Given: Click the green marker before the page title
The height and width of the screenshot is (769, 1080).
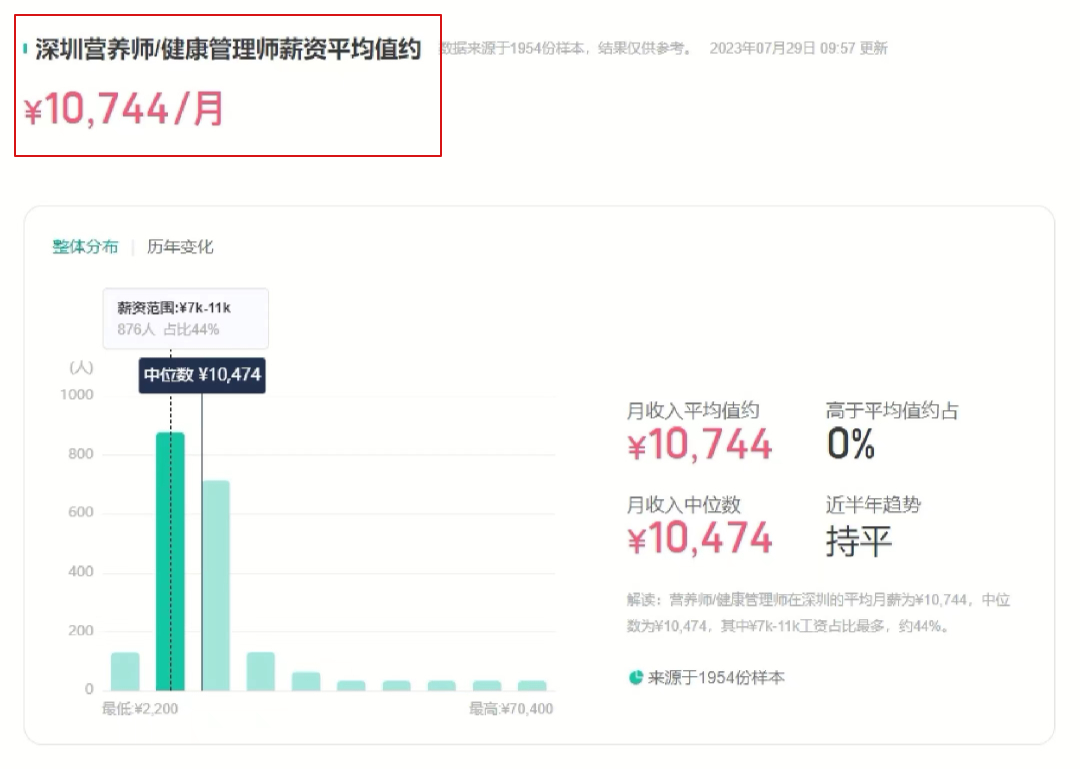Looking at the screenshot, I should click(25, 49).
